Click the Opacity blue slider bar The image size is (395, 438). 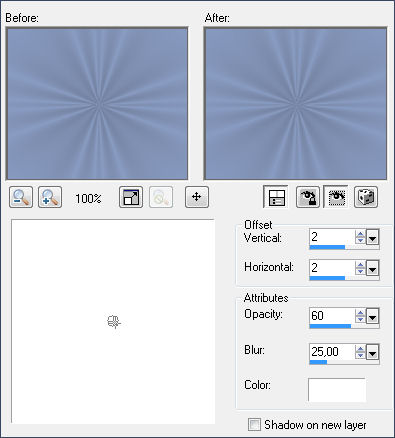(x=330, y=326)
